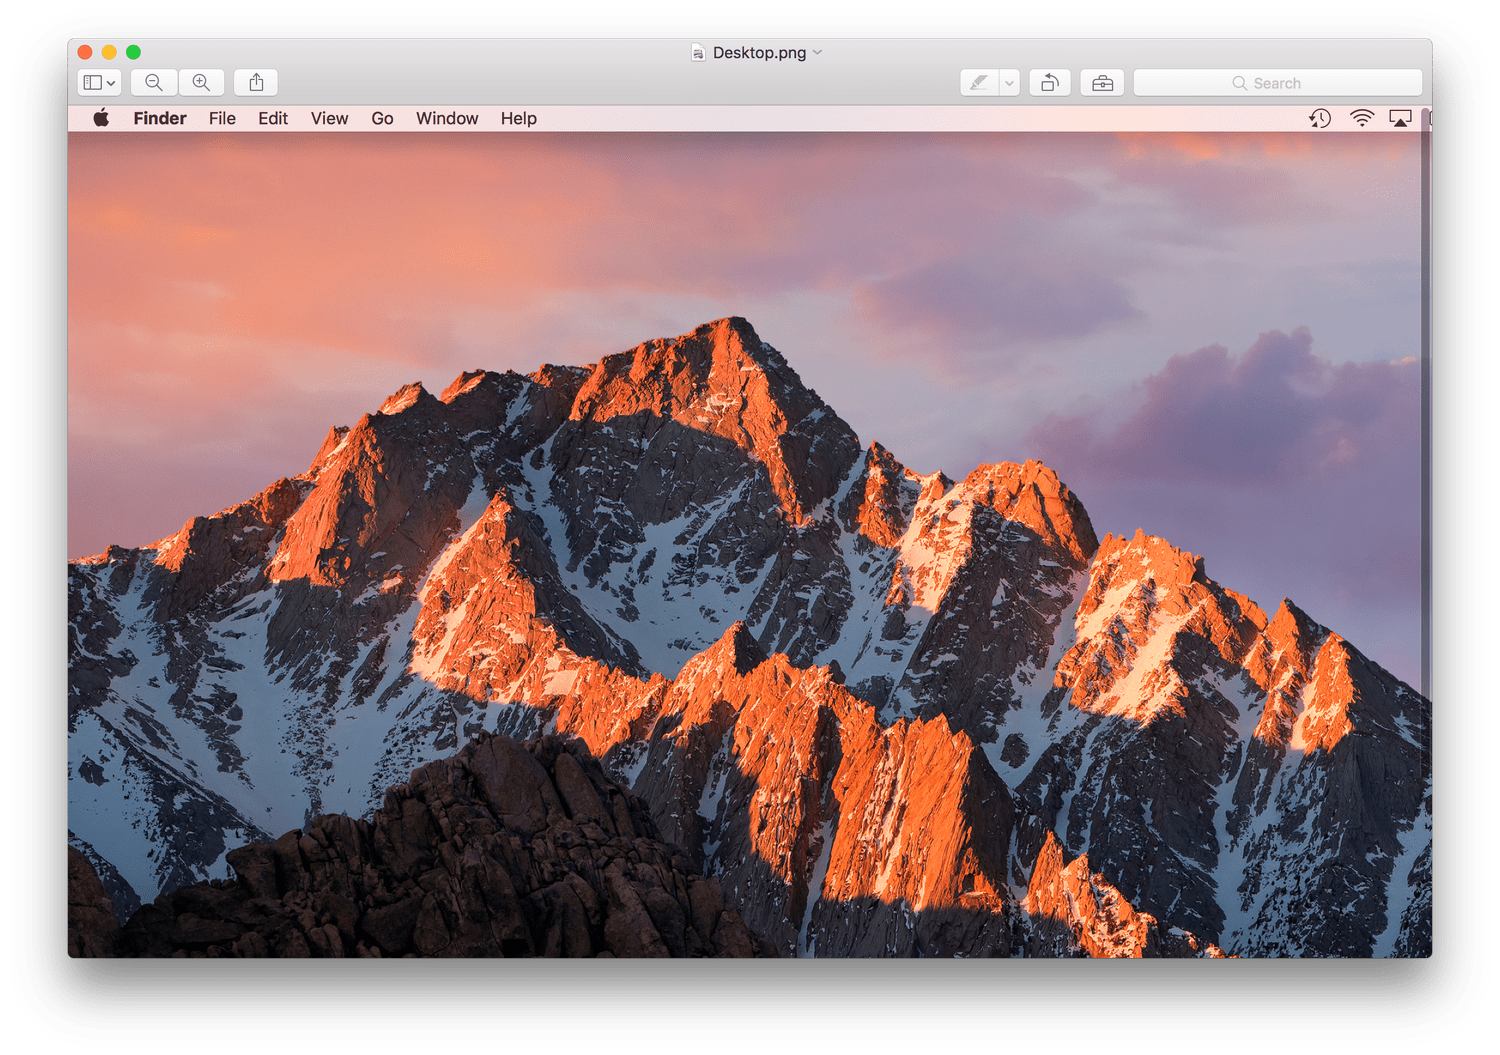Click the bold Finder menu label
The height and width of the screenshot is (1055, 1500).
pos(160,118)
